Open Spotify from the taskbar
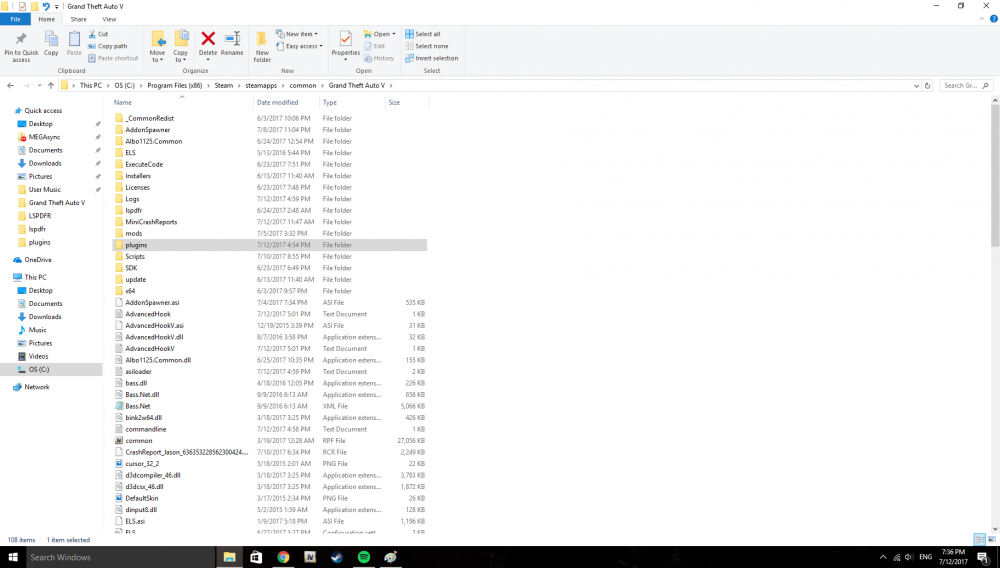 tap(364, 557)
